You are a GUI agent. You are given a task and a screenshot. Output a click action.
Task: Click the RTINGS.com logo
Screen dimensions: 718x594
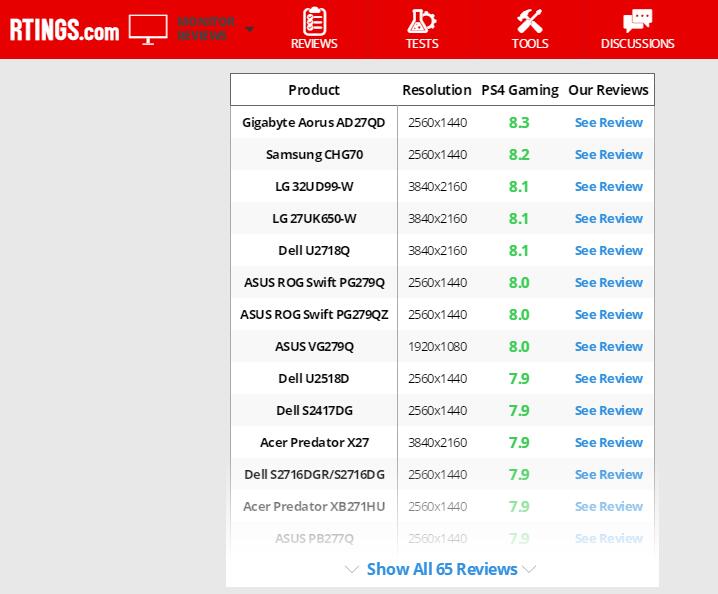pyautogui.click(x=65, y=30)
